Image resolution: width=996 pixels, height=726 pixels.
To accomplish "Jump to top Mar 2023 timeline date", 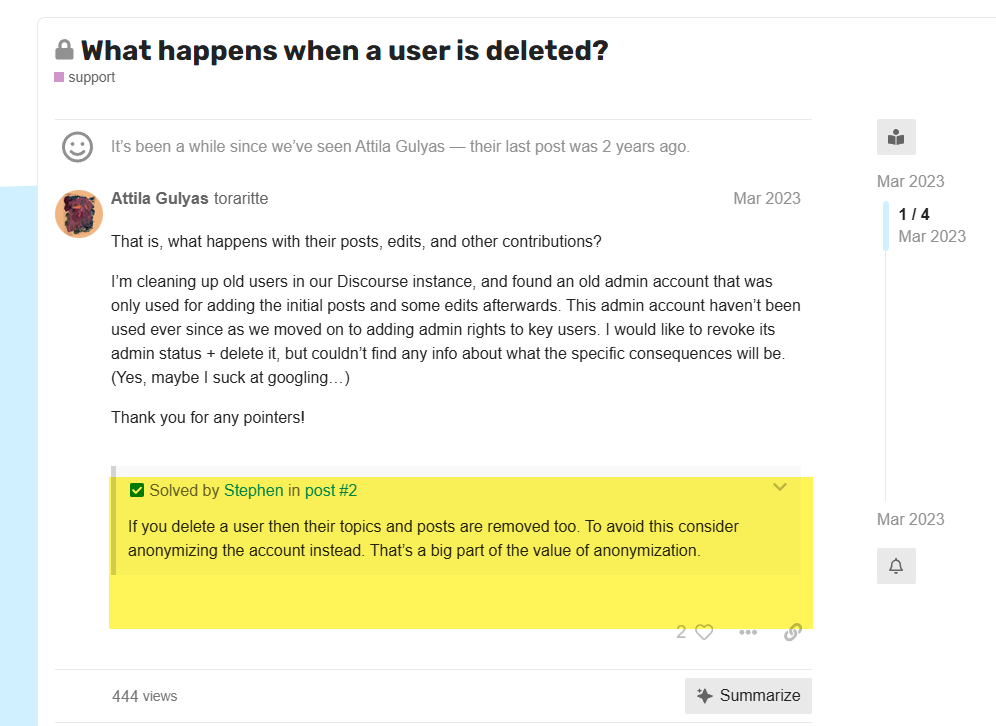I will [x=910, y=181].
